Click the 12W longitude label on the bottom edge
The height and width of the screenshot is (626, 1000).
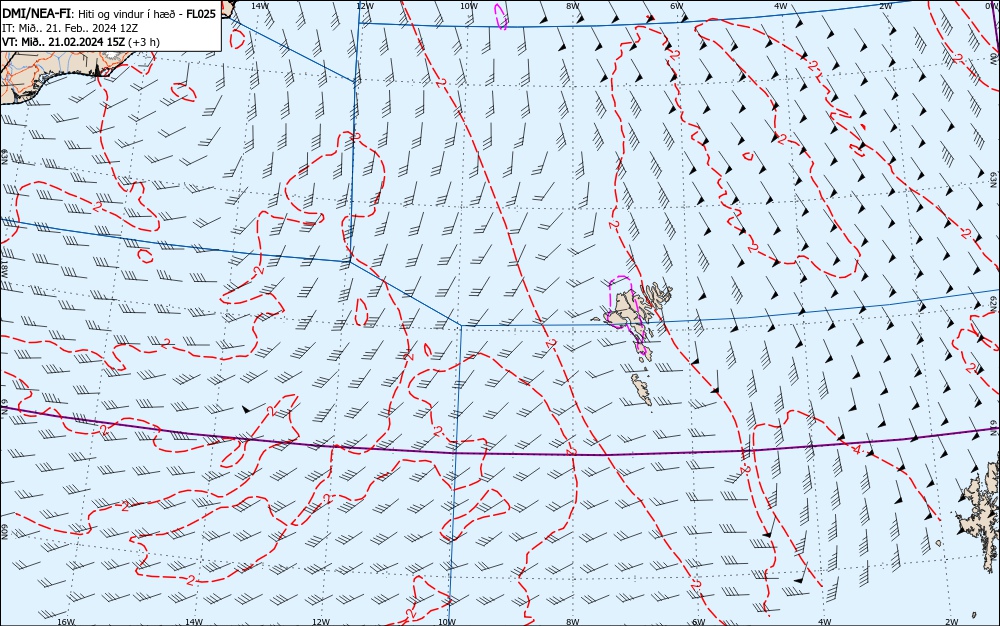point(321,622)
